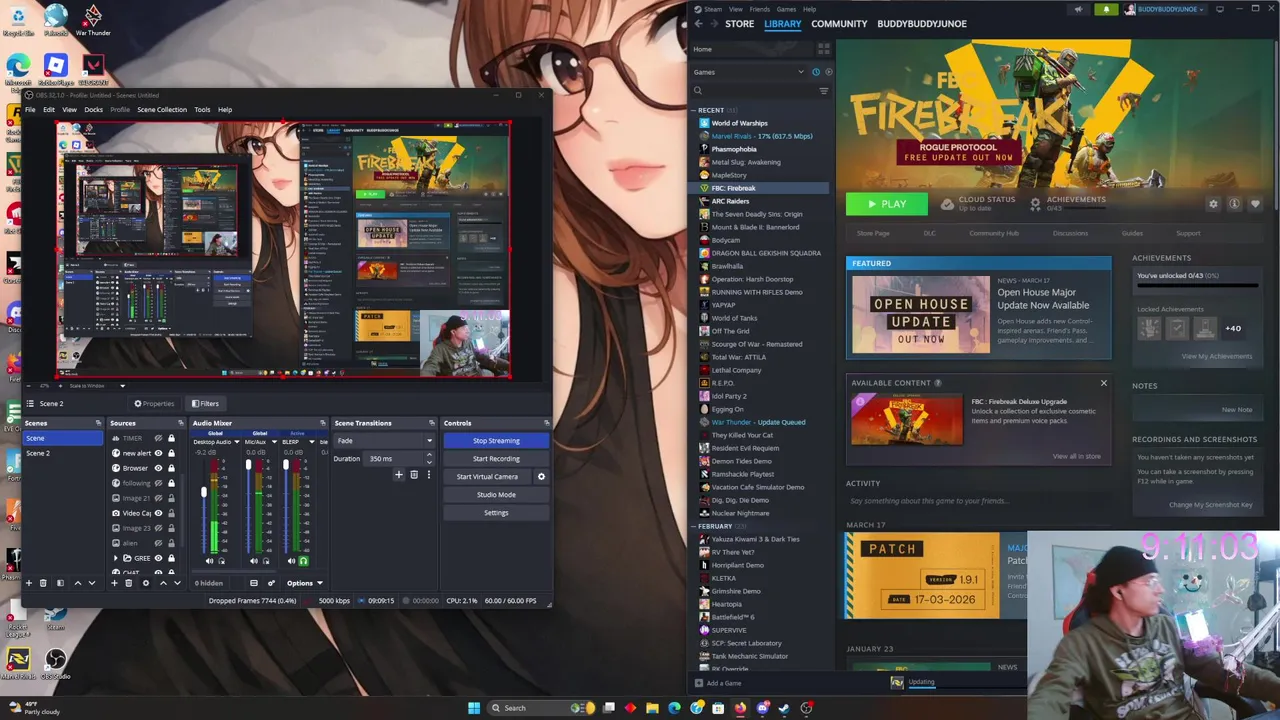The width and height of the screenshot is (1280, 720).
Task: Remove the scene transition with trash icon
Action: coord(414,475)
